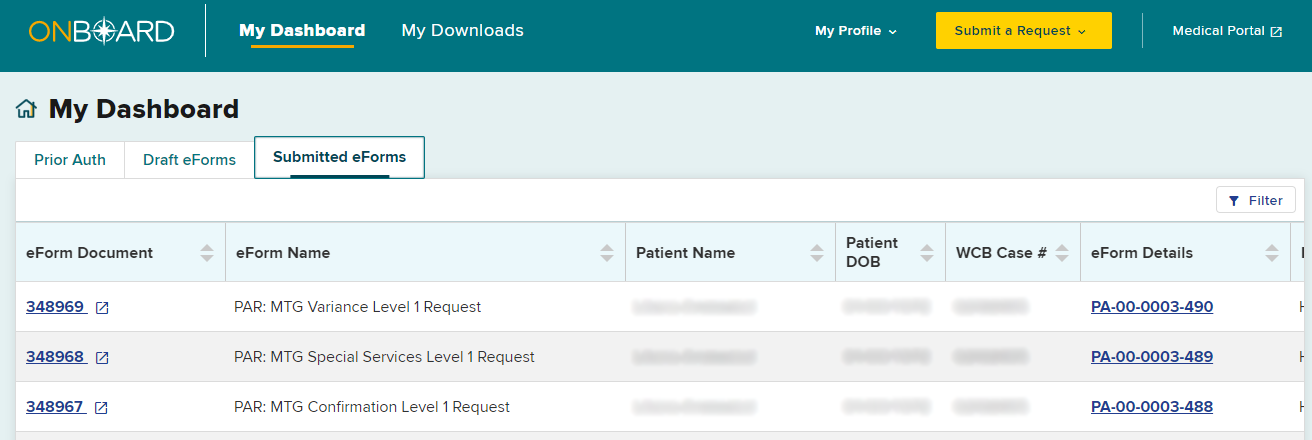Screen dimensions: 1312x440
Task: Switch to the Prior Auth tab
Action: (x=70, y=160)
